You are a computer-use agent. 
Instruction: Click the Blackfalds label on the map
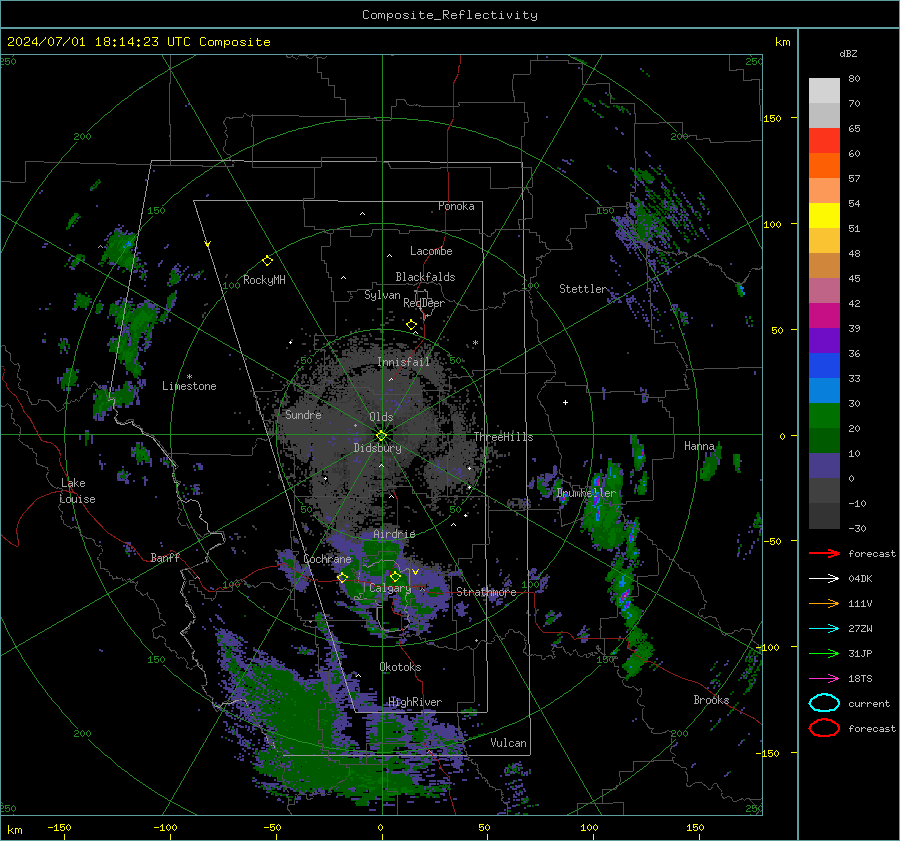coord(425,277)
